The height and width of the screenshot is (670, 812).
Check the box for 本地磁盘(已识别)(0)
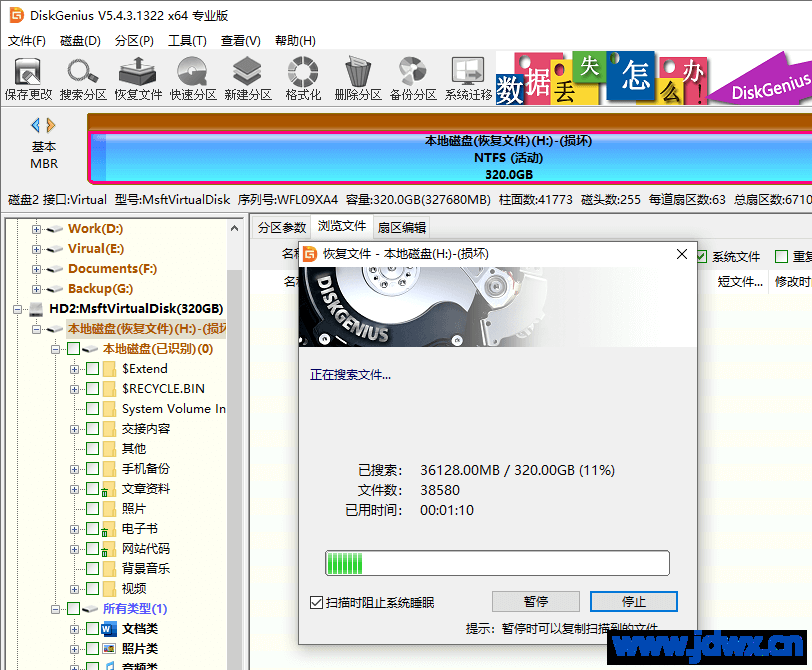click(74, 349)
